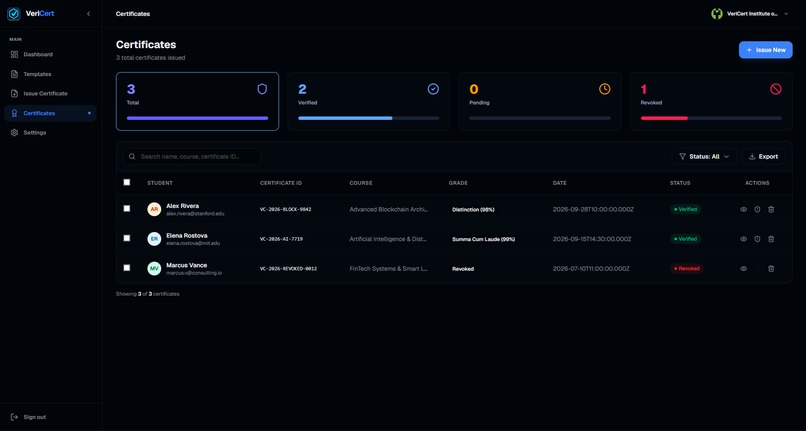This screenshot has width=806, height=431.
Task: Click the organization avatar in the header
Action: click(x=717, y=14)
